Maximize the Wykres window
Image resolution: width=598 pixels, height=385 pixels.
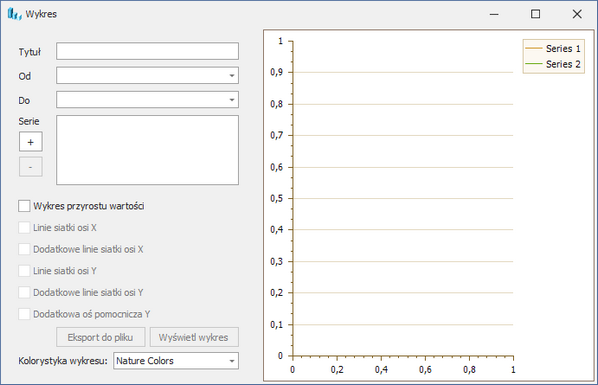(535, 14)
